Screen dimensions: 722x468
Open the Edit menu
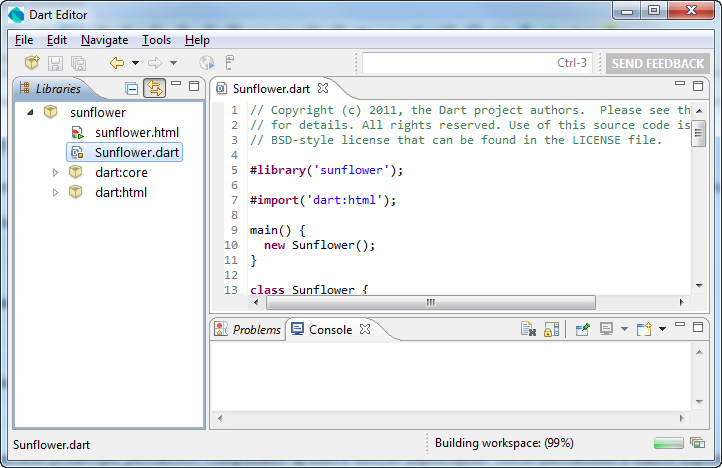(57, 40)
